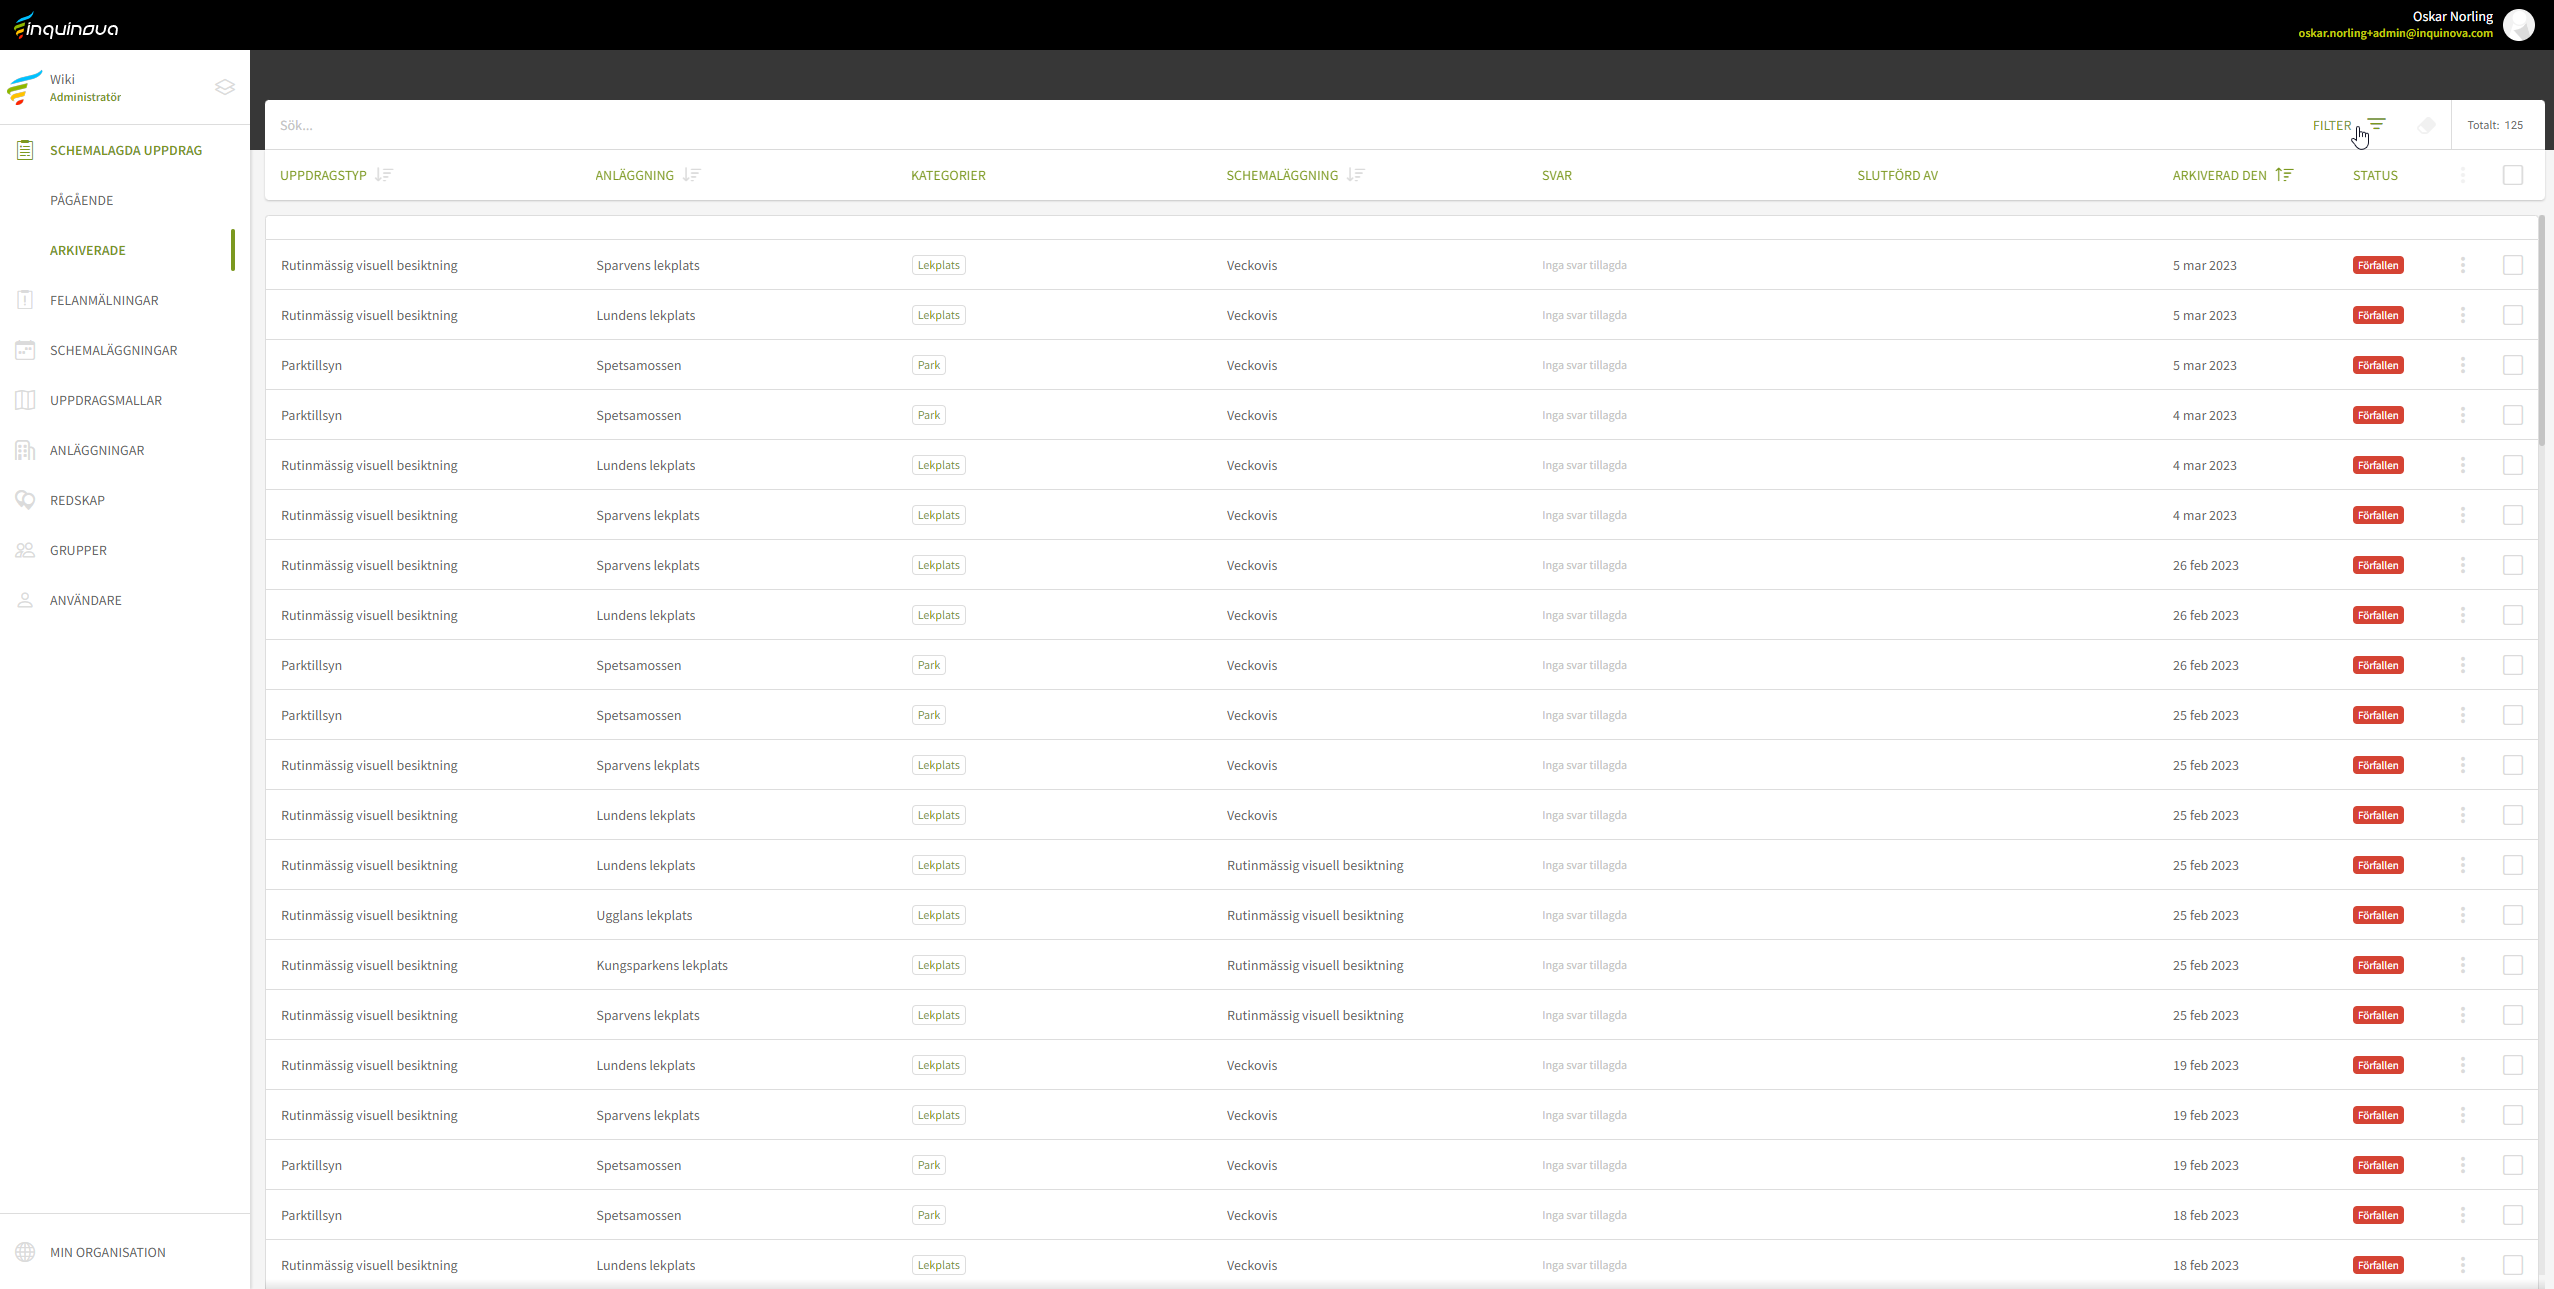Sort by Arkiverad den column arrow
2554x1289 pixels.
2284,175
